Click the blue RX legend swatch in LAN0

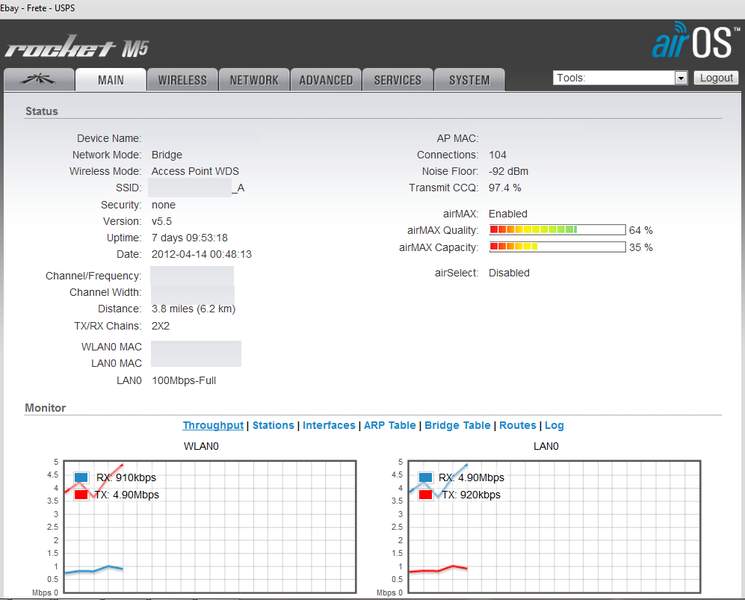[x=426, y=477]
